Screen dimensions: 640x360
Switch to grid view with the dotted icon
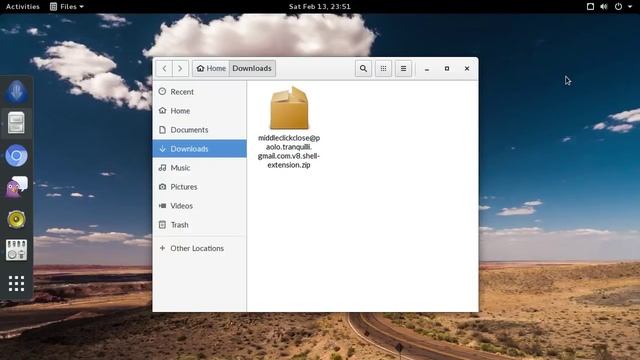click(x=383, y=69)
